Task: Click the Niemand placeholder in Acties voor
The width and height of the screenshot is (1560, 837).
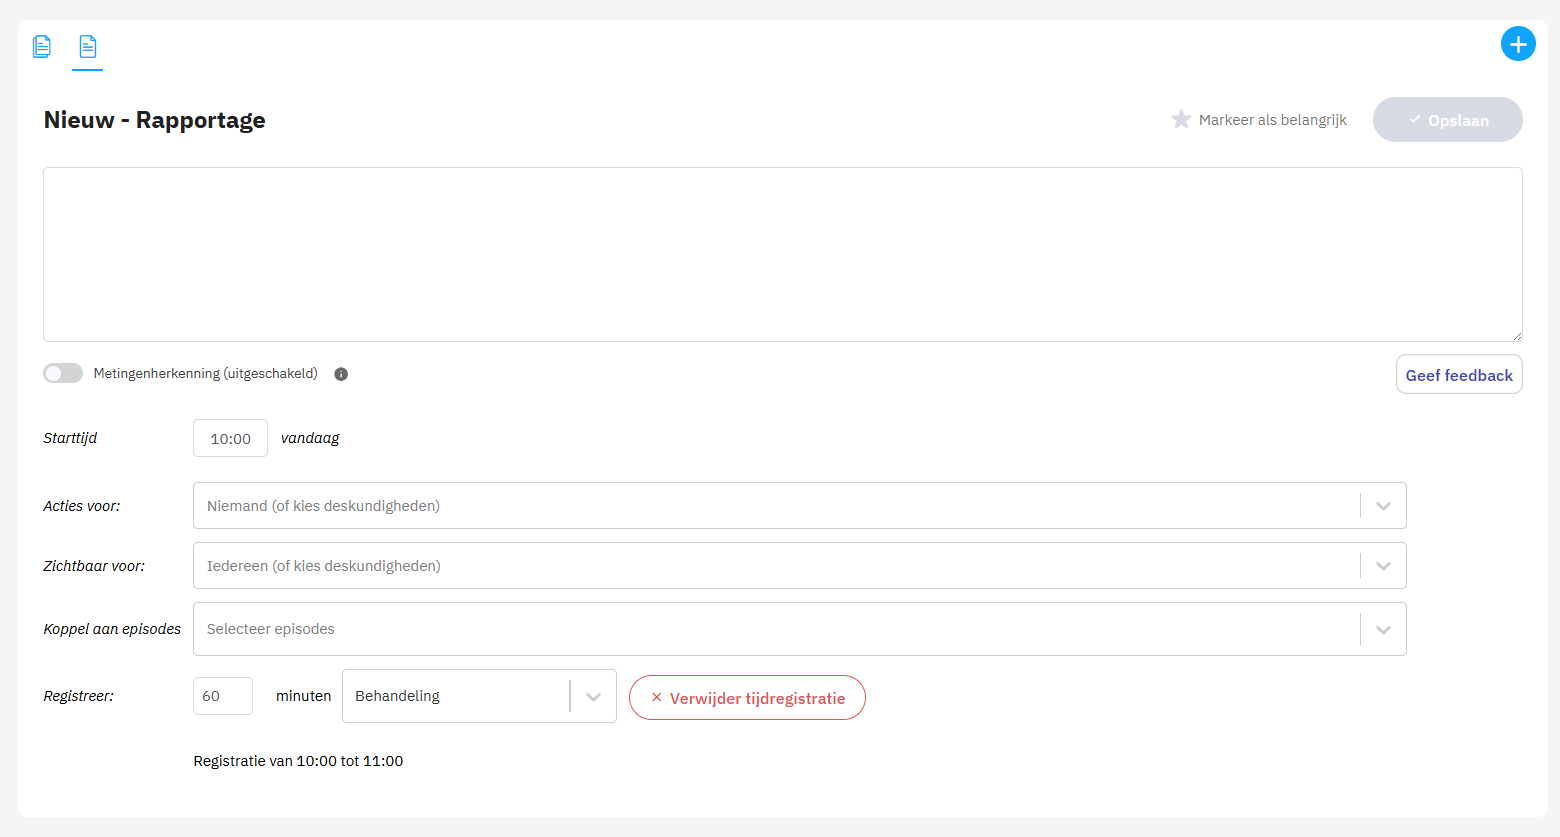Action: 323,506
